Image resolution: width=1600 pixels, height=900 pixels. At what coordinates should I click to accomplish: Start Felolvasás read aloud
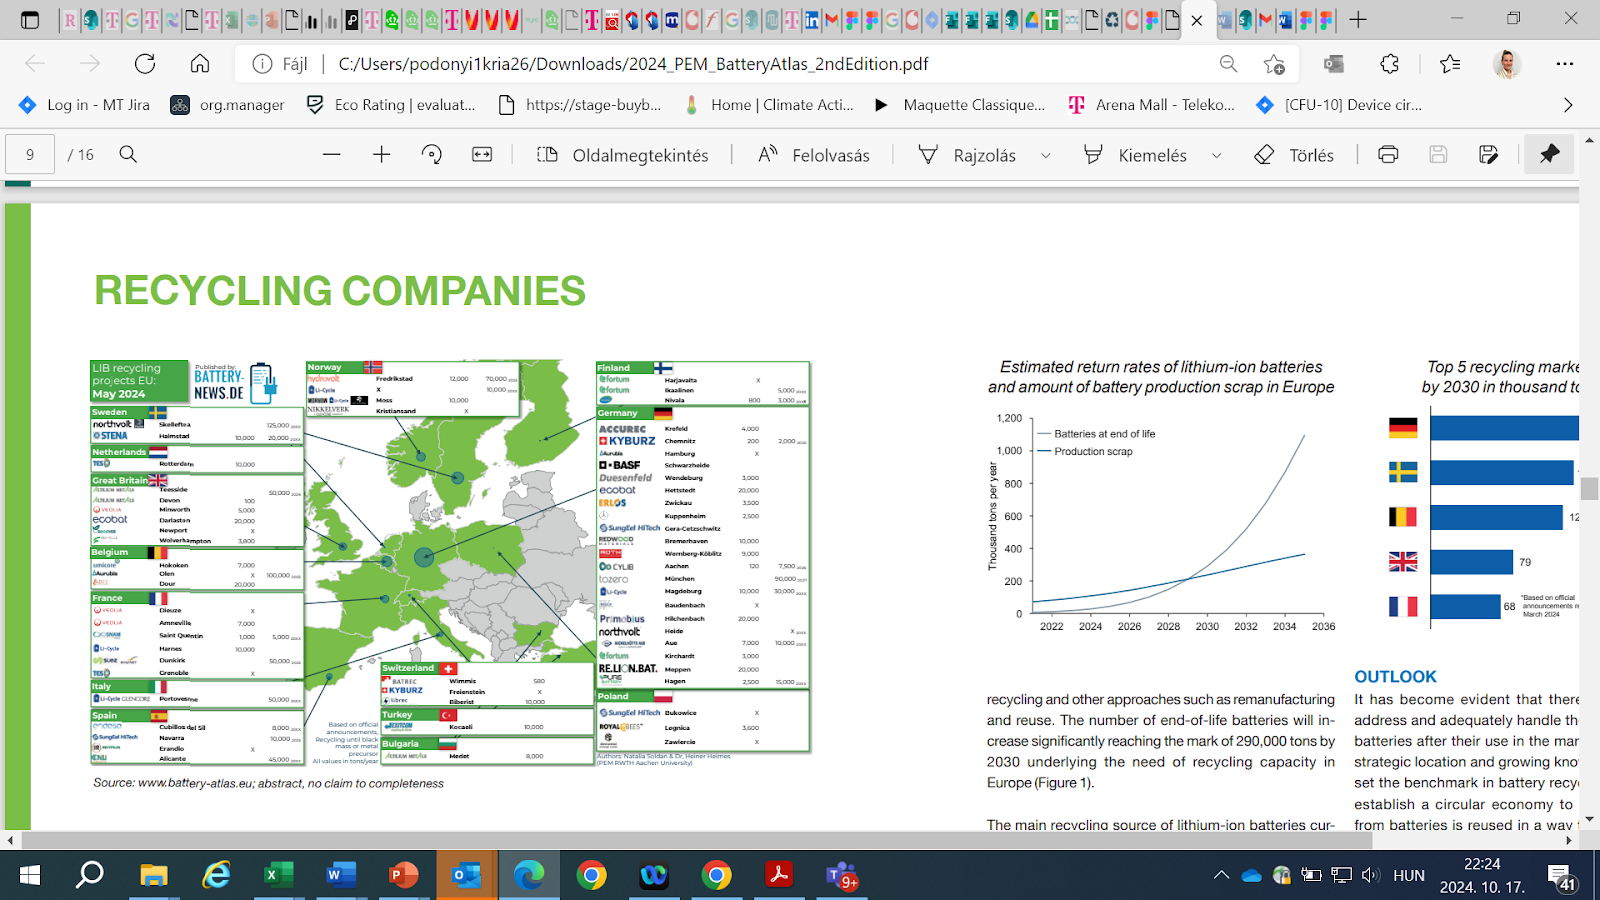coord(814,155)
